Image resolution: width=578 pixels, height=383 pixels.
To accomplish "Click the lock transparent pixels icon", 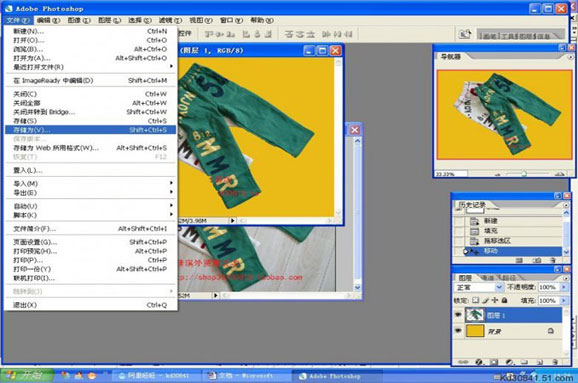I will tap(476, 300).
